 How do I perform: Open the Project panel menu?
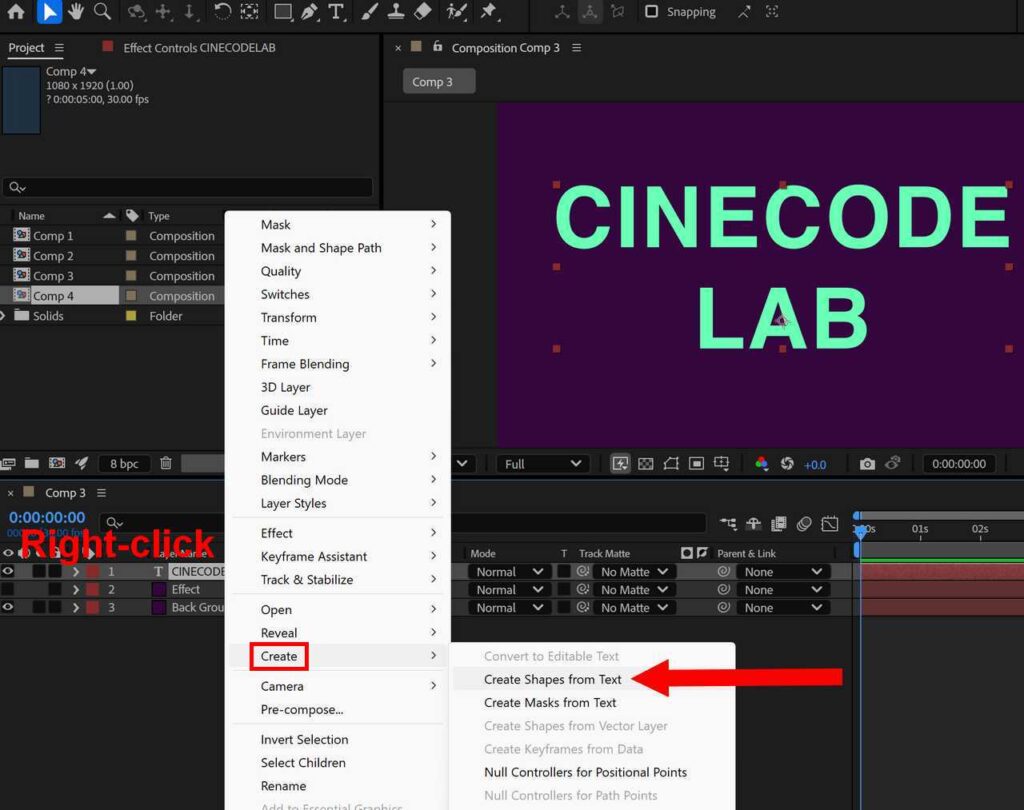[x=59, y=48]
